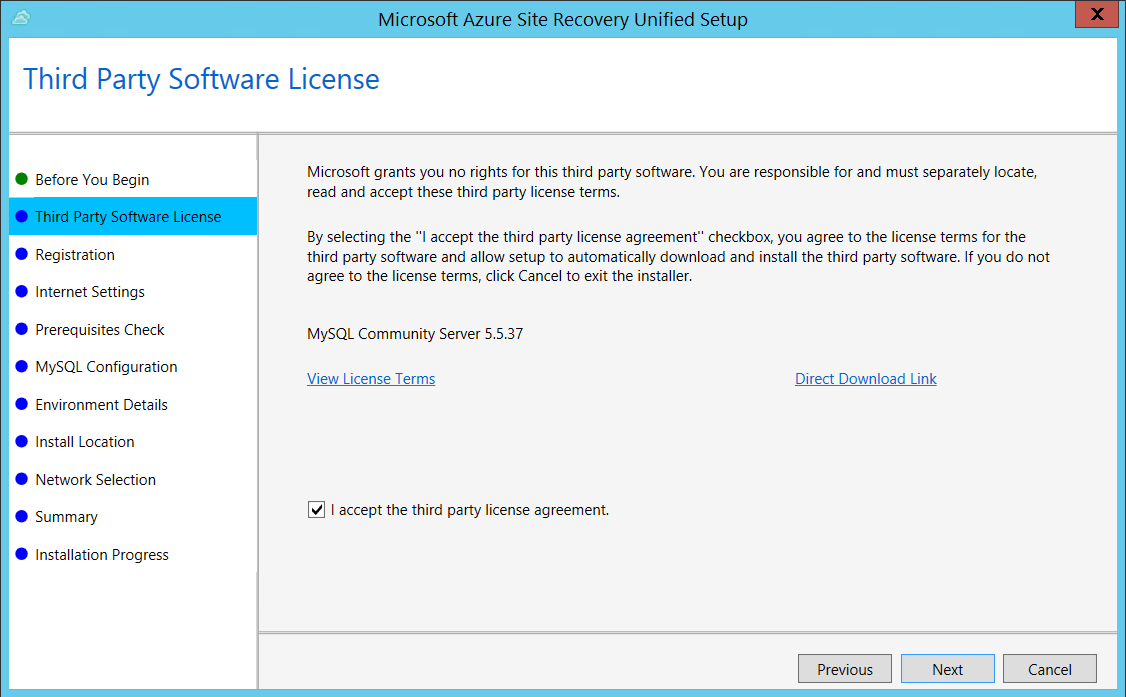The width and height of the screenshot is (1126, 697).
Task: Click the Next button
Action: point(947,668)
